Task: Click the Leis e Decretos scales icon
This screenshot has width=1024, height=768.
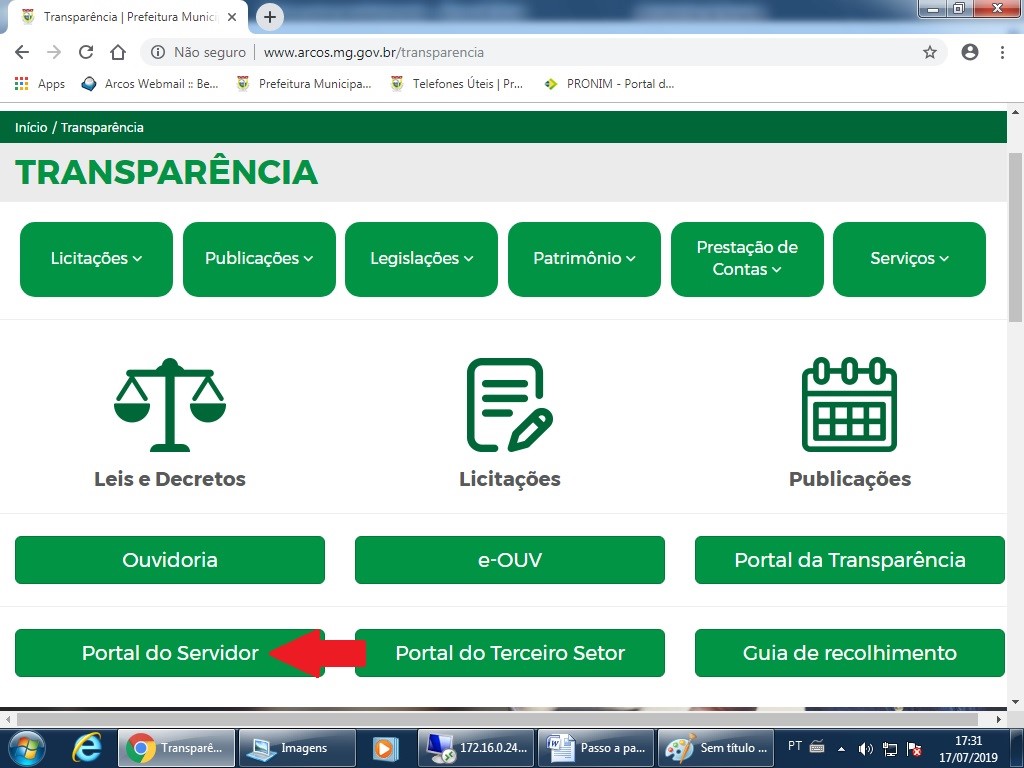Action: click(x=169, y=404)
